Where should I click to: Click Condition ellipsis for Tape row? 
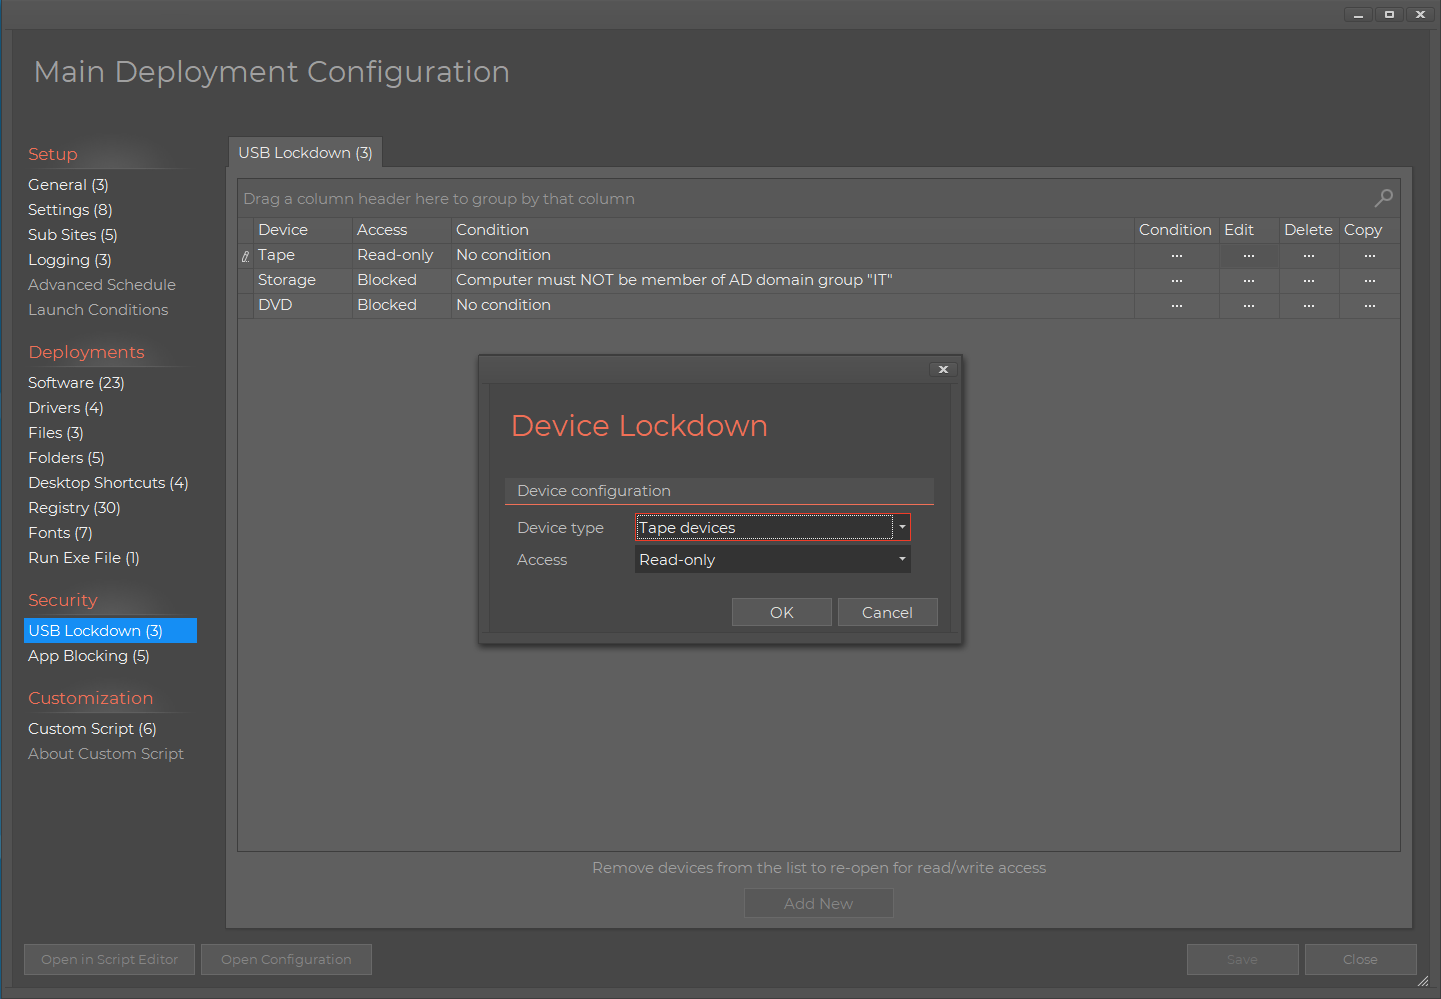tap(1177, 255)
